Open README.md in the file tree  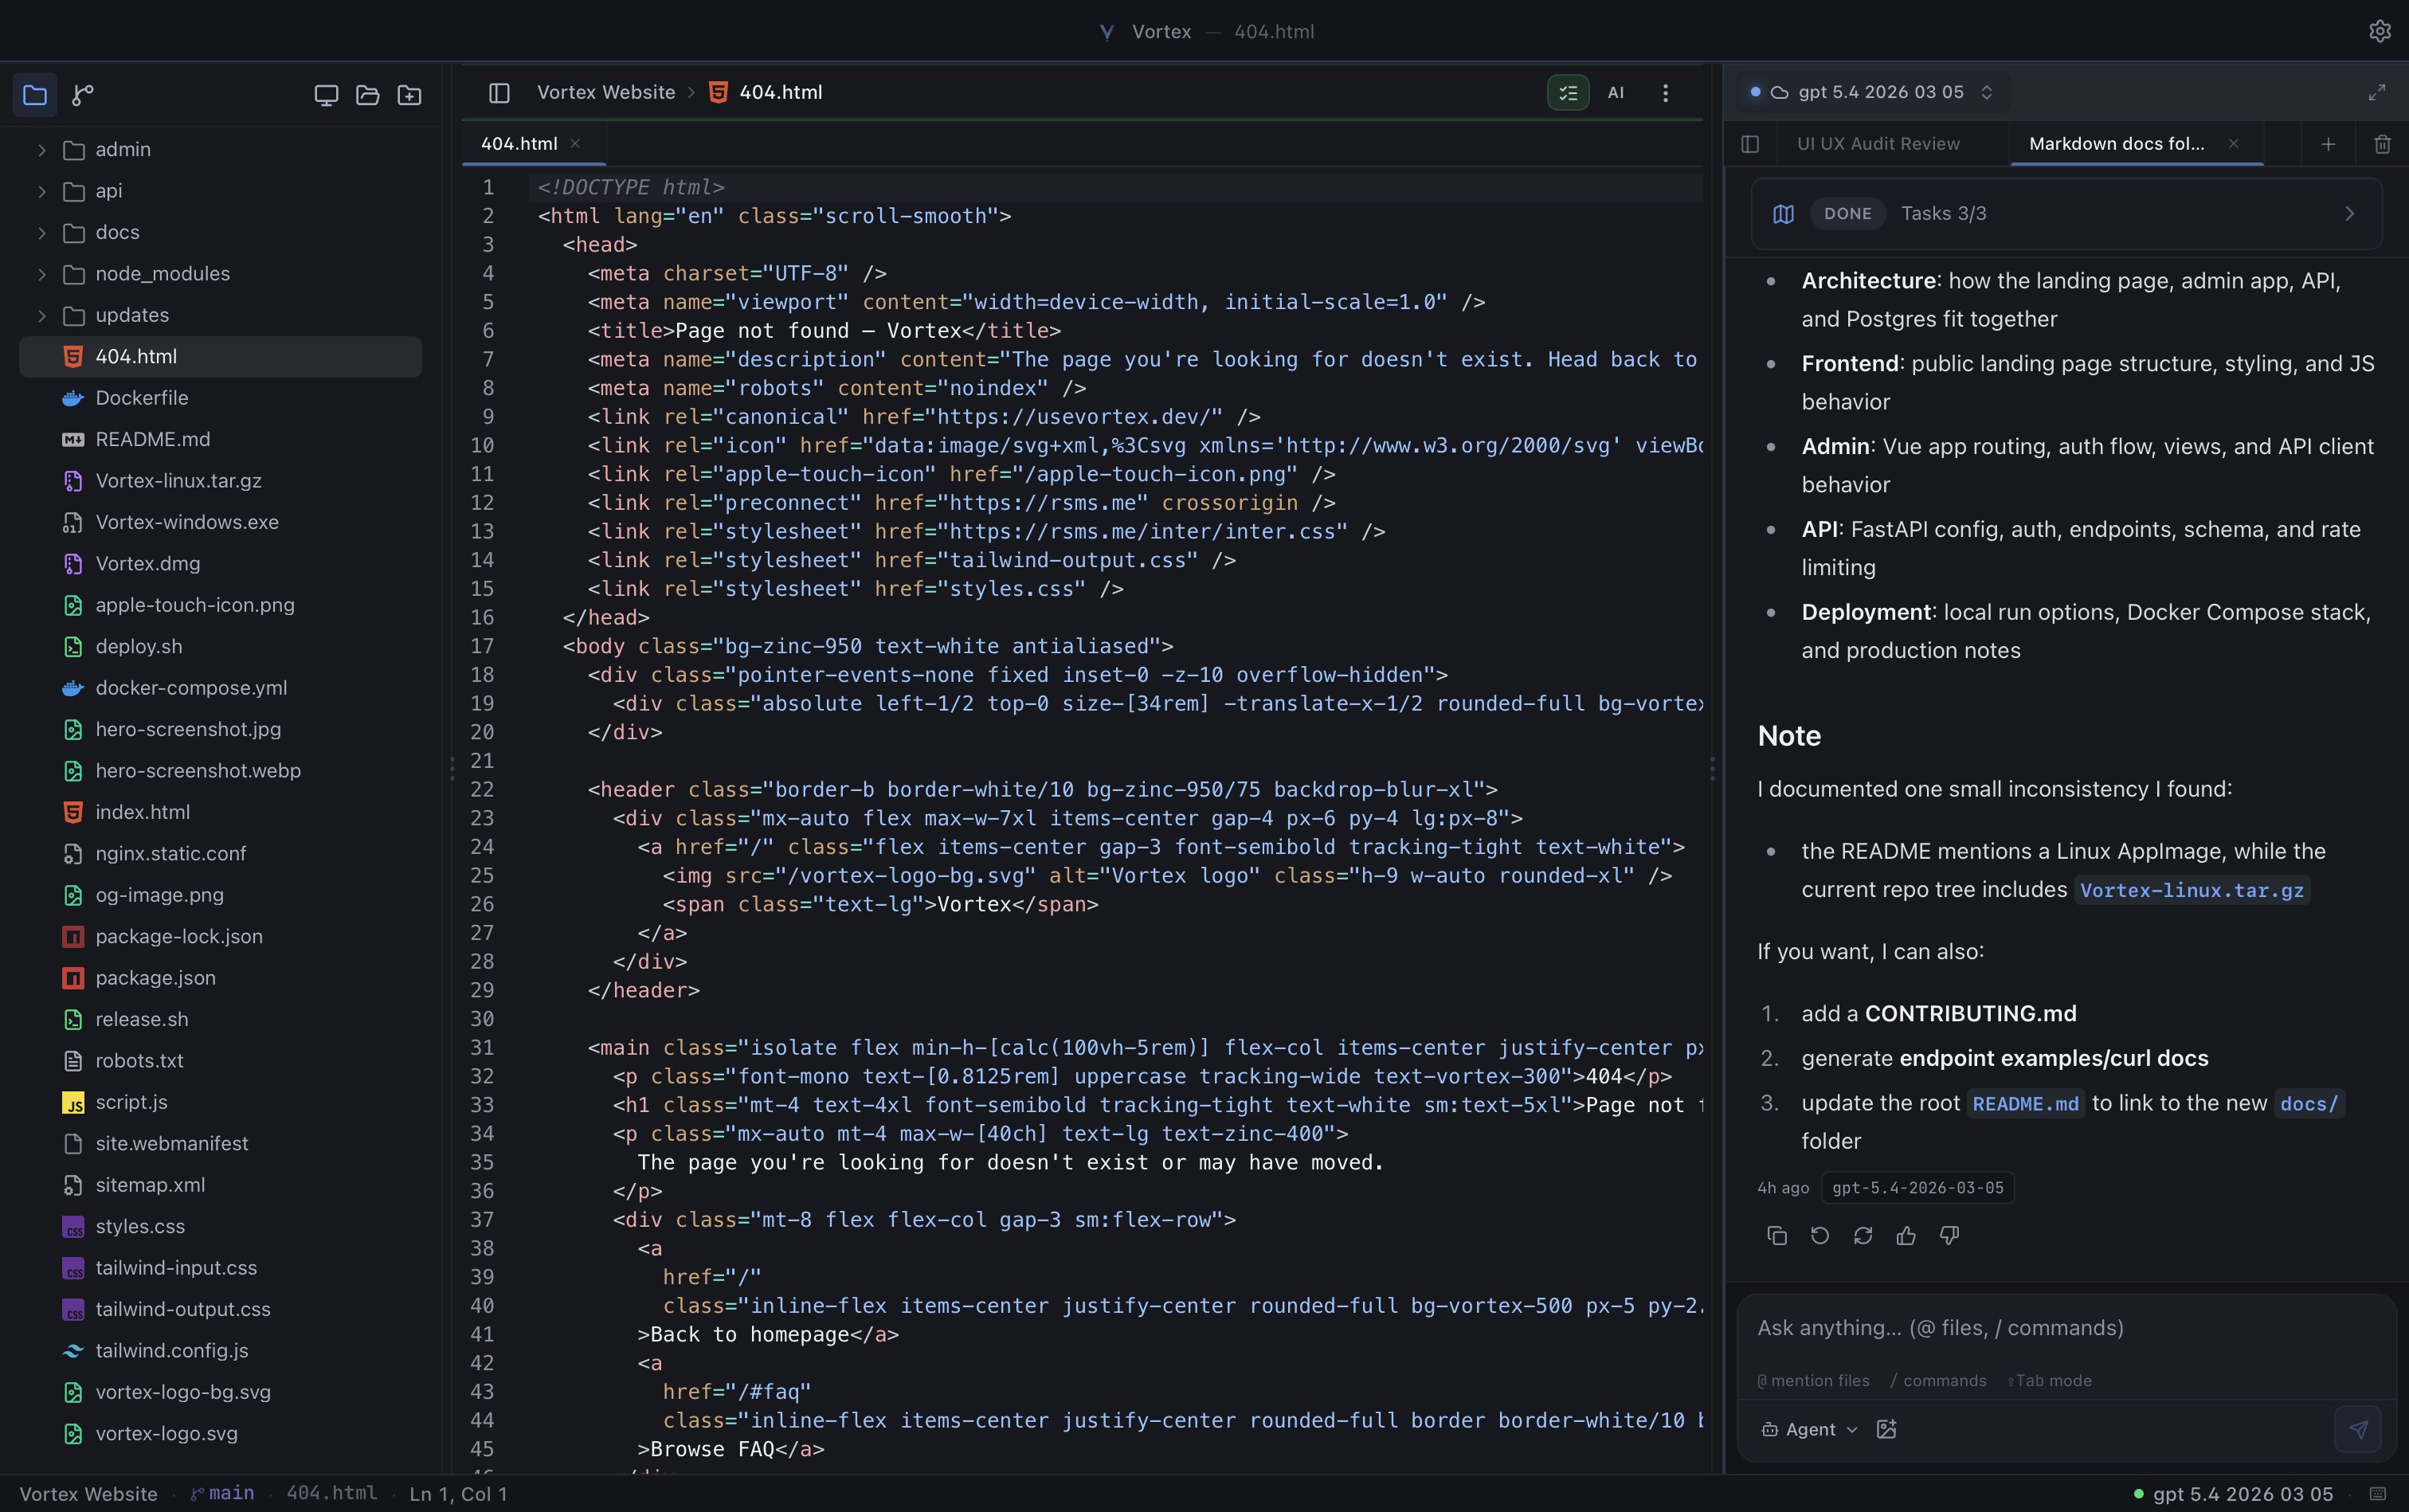tap(220, 440)
